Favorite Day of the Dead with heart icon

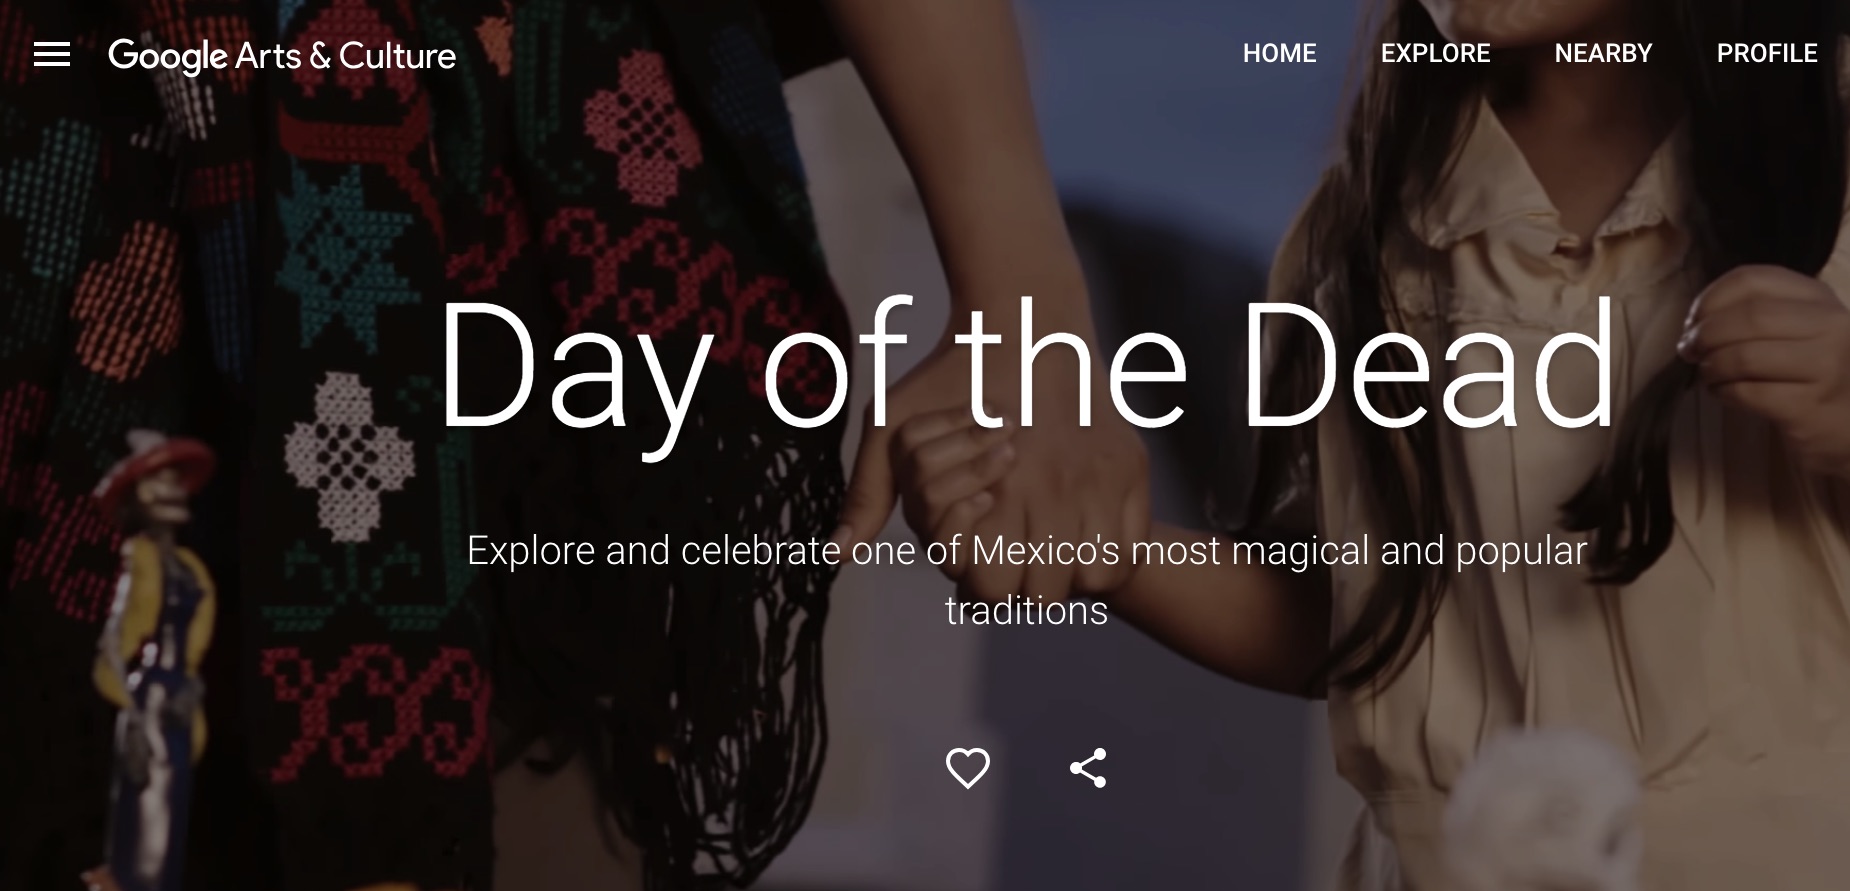click(967, 768)
